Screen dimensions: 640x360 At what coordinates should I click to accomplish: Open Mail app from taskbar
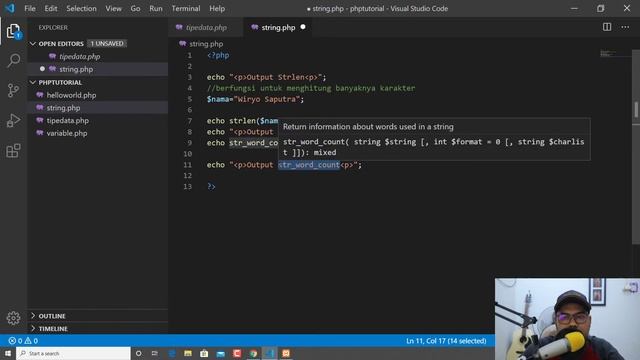click(220, 353)
